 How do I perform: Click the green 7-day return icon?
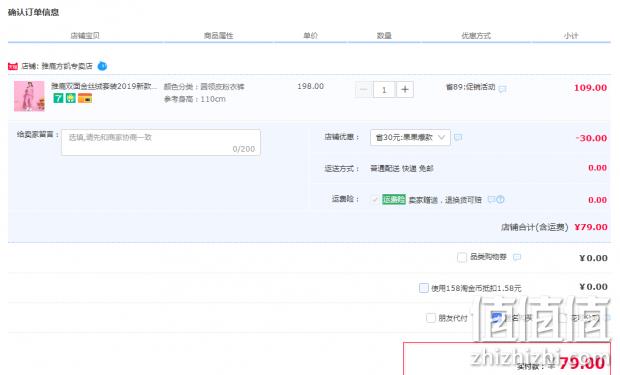coord(59,98)
